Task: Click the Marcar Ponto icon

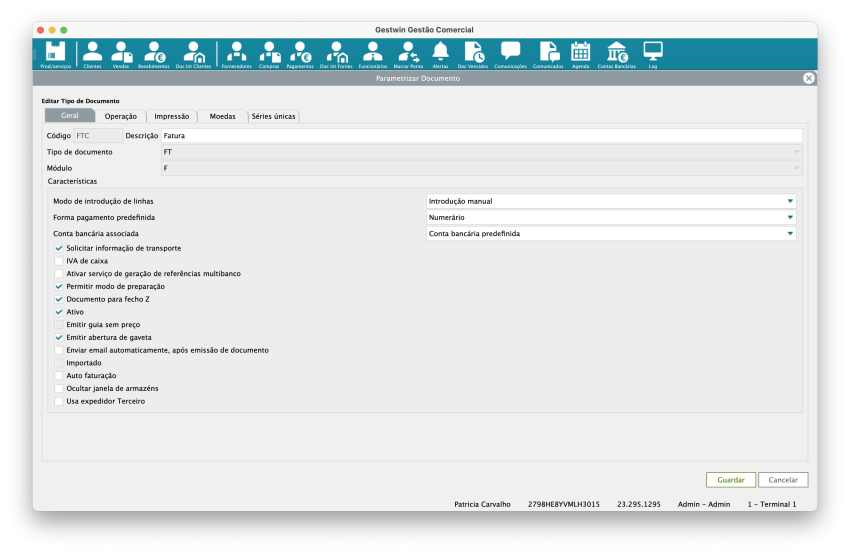Action: tap(408, 53)
